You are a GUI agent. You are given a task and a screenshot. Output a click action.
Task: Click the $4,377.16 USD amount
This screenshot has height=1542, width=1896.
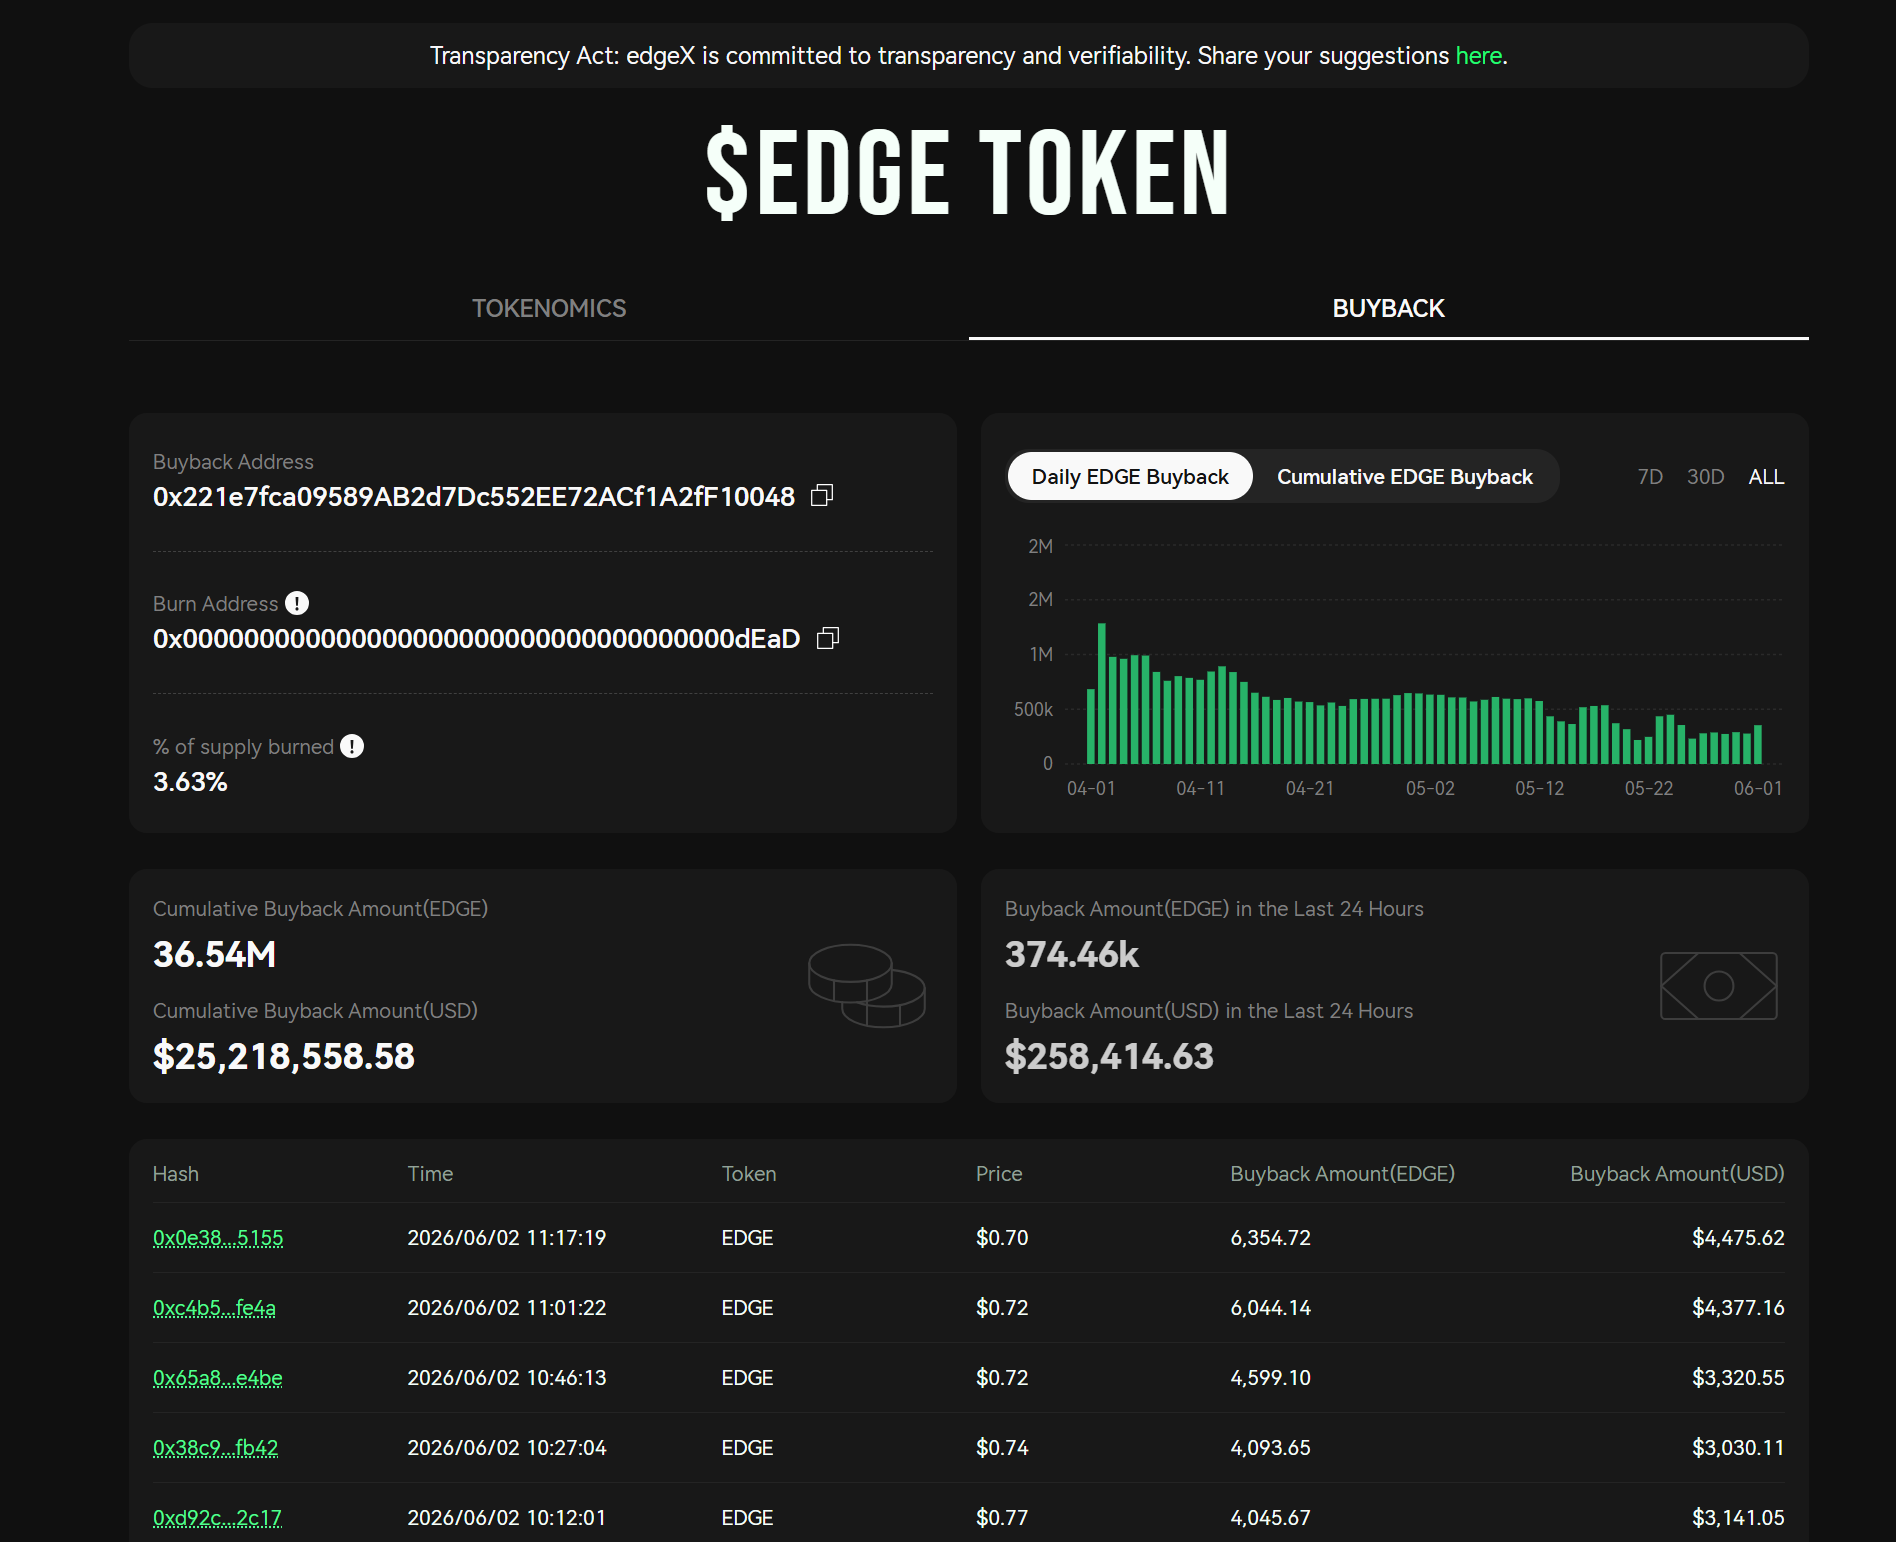1738,1308
